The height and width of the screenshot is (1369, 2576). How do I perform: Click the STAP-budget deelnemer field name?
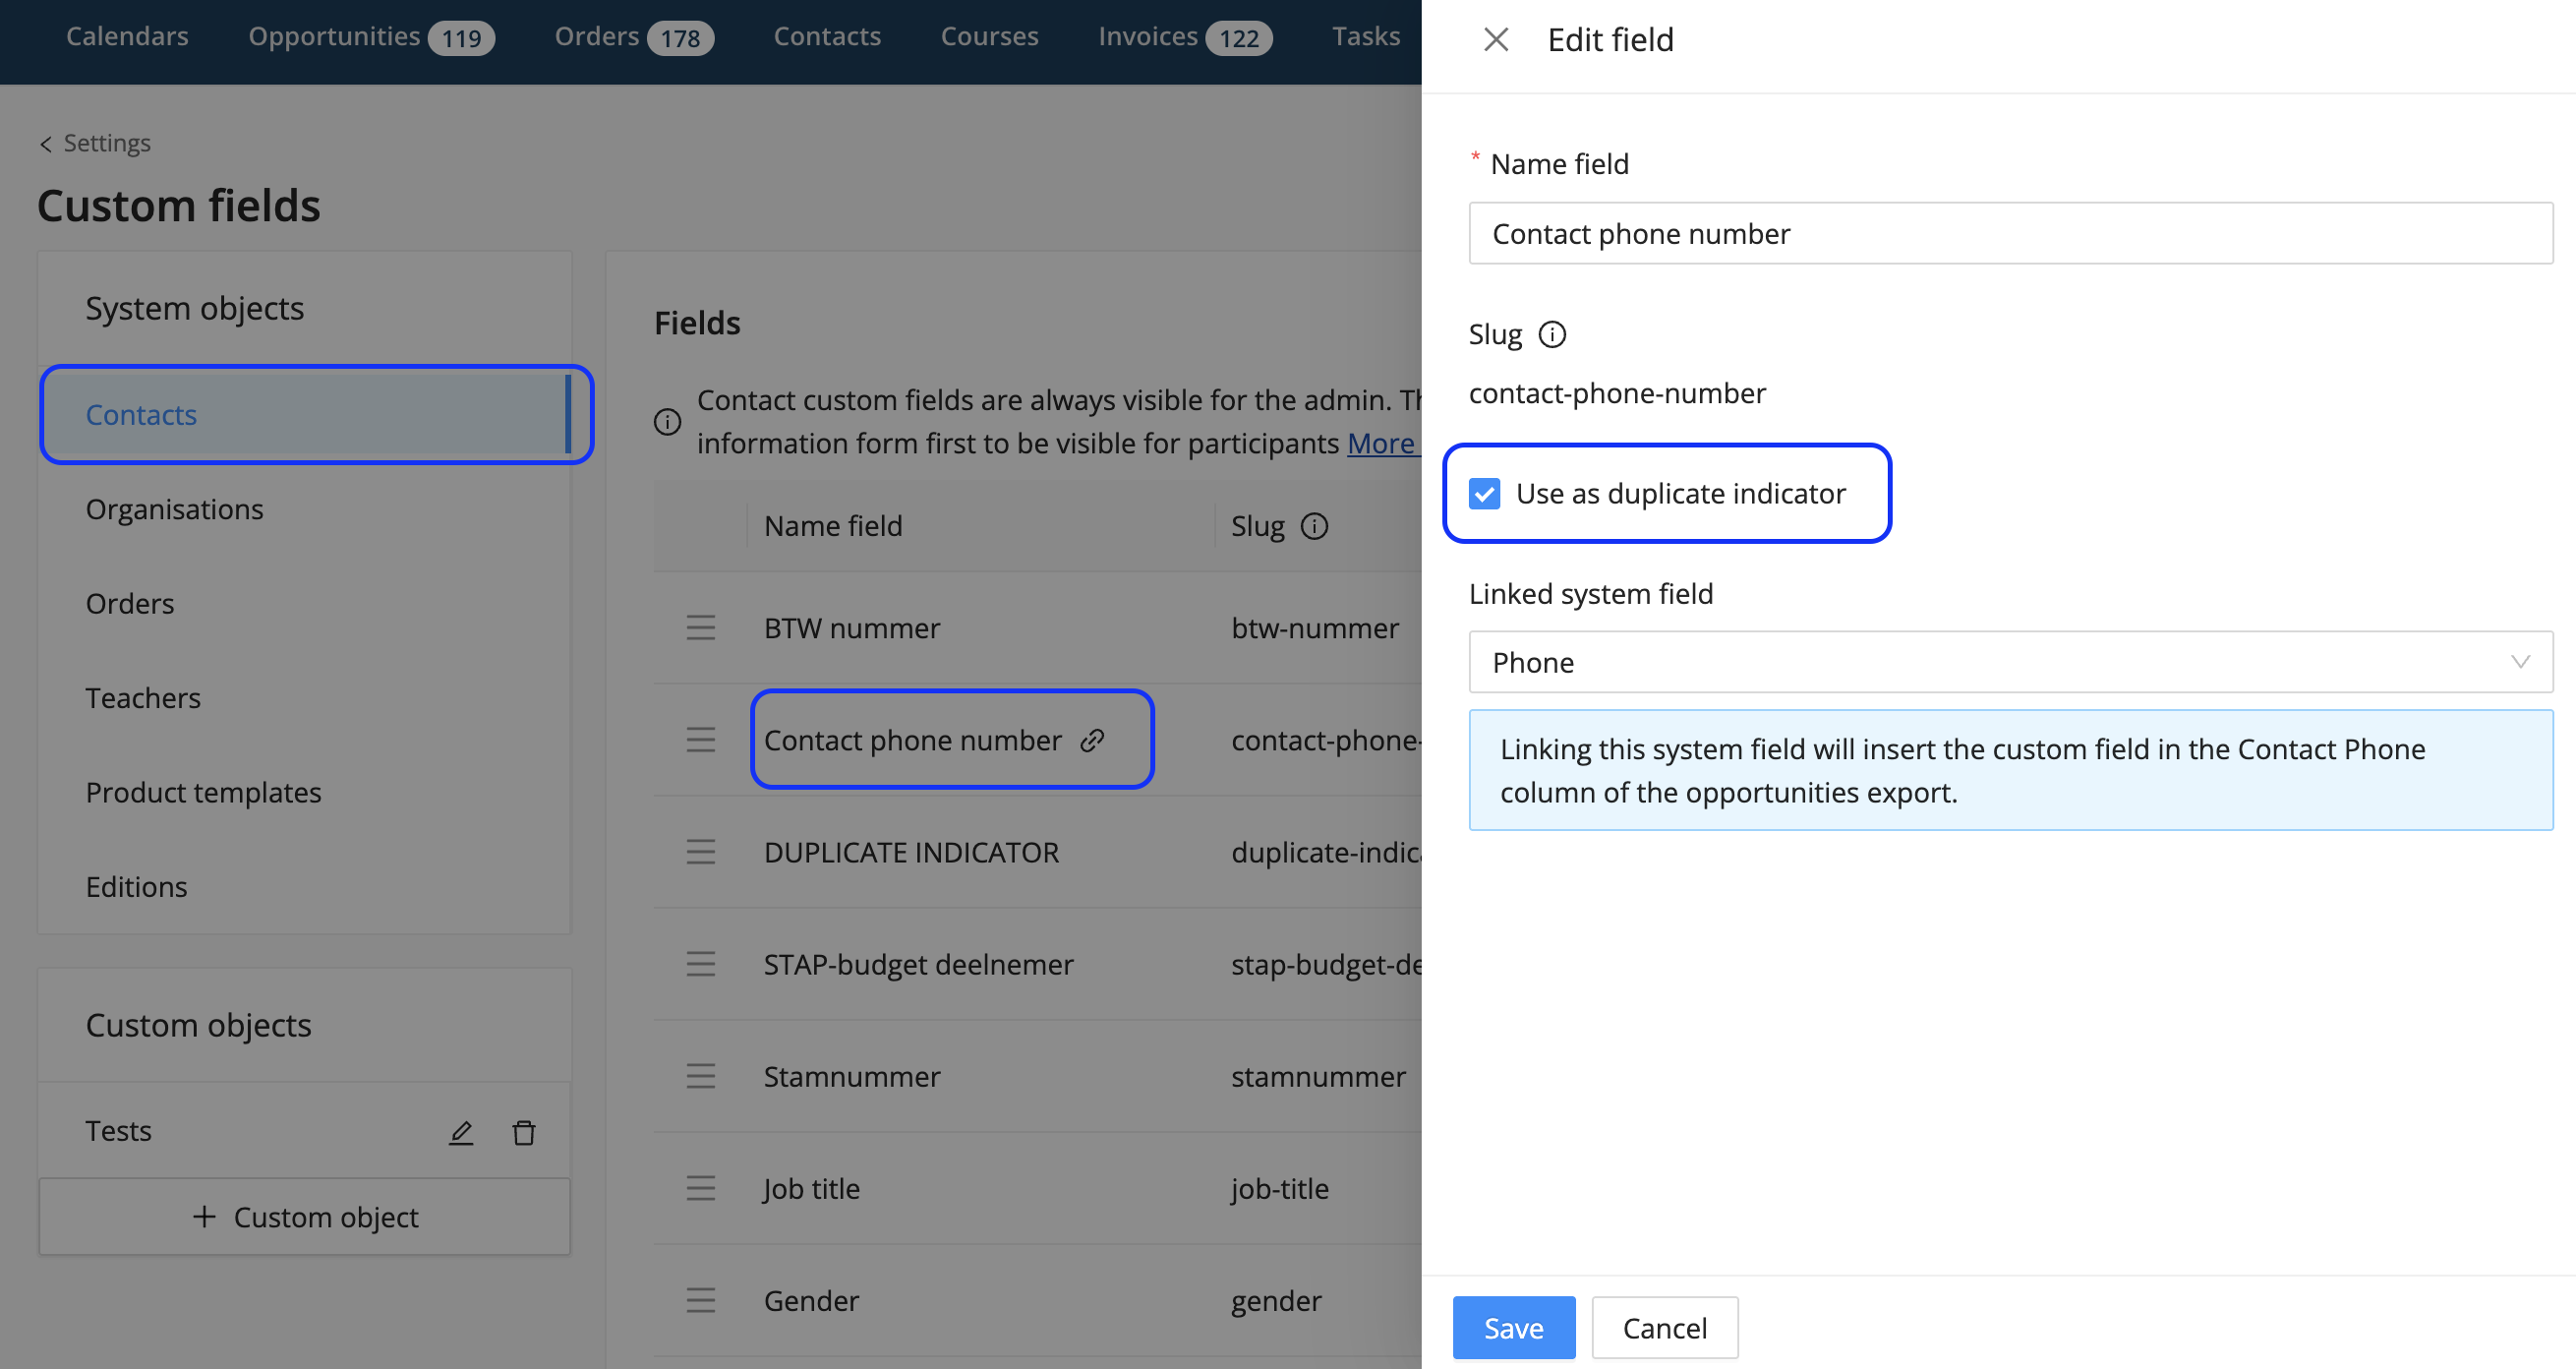tap(918, 964)
